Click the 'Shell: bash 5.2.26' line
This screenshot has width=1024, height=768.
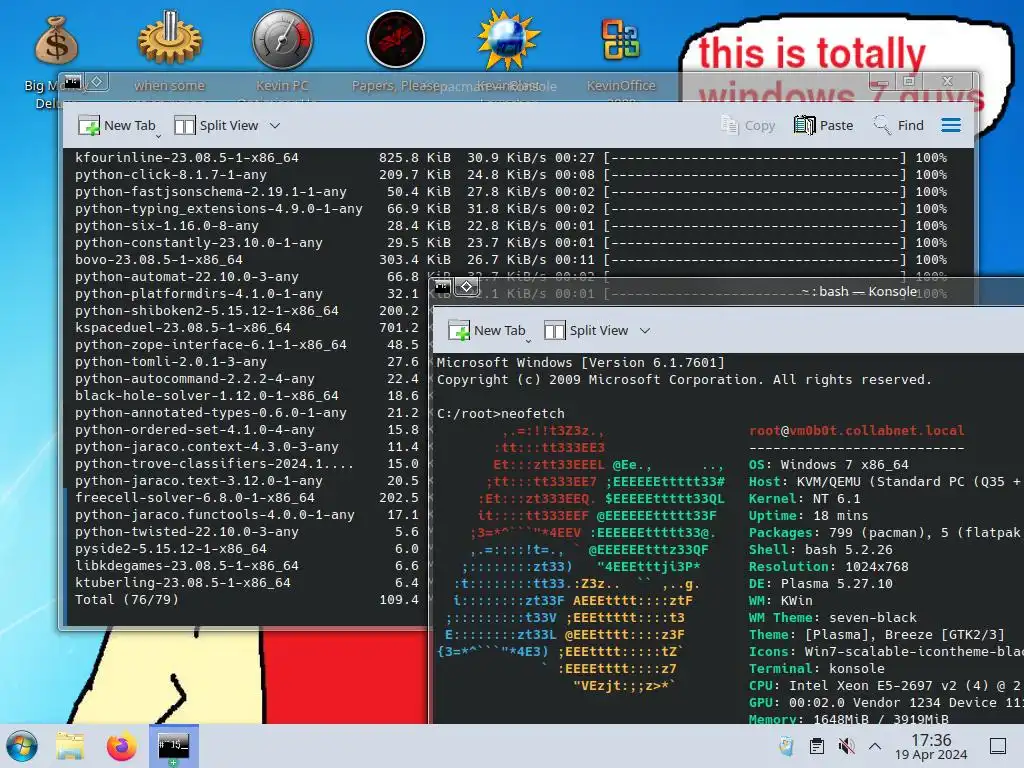click(x=820, y=549)
